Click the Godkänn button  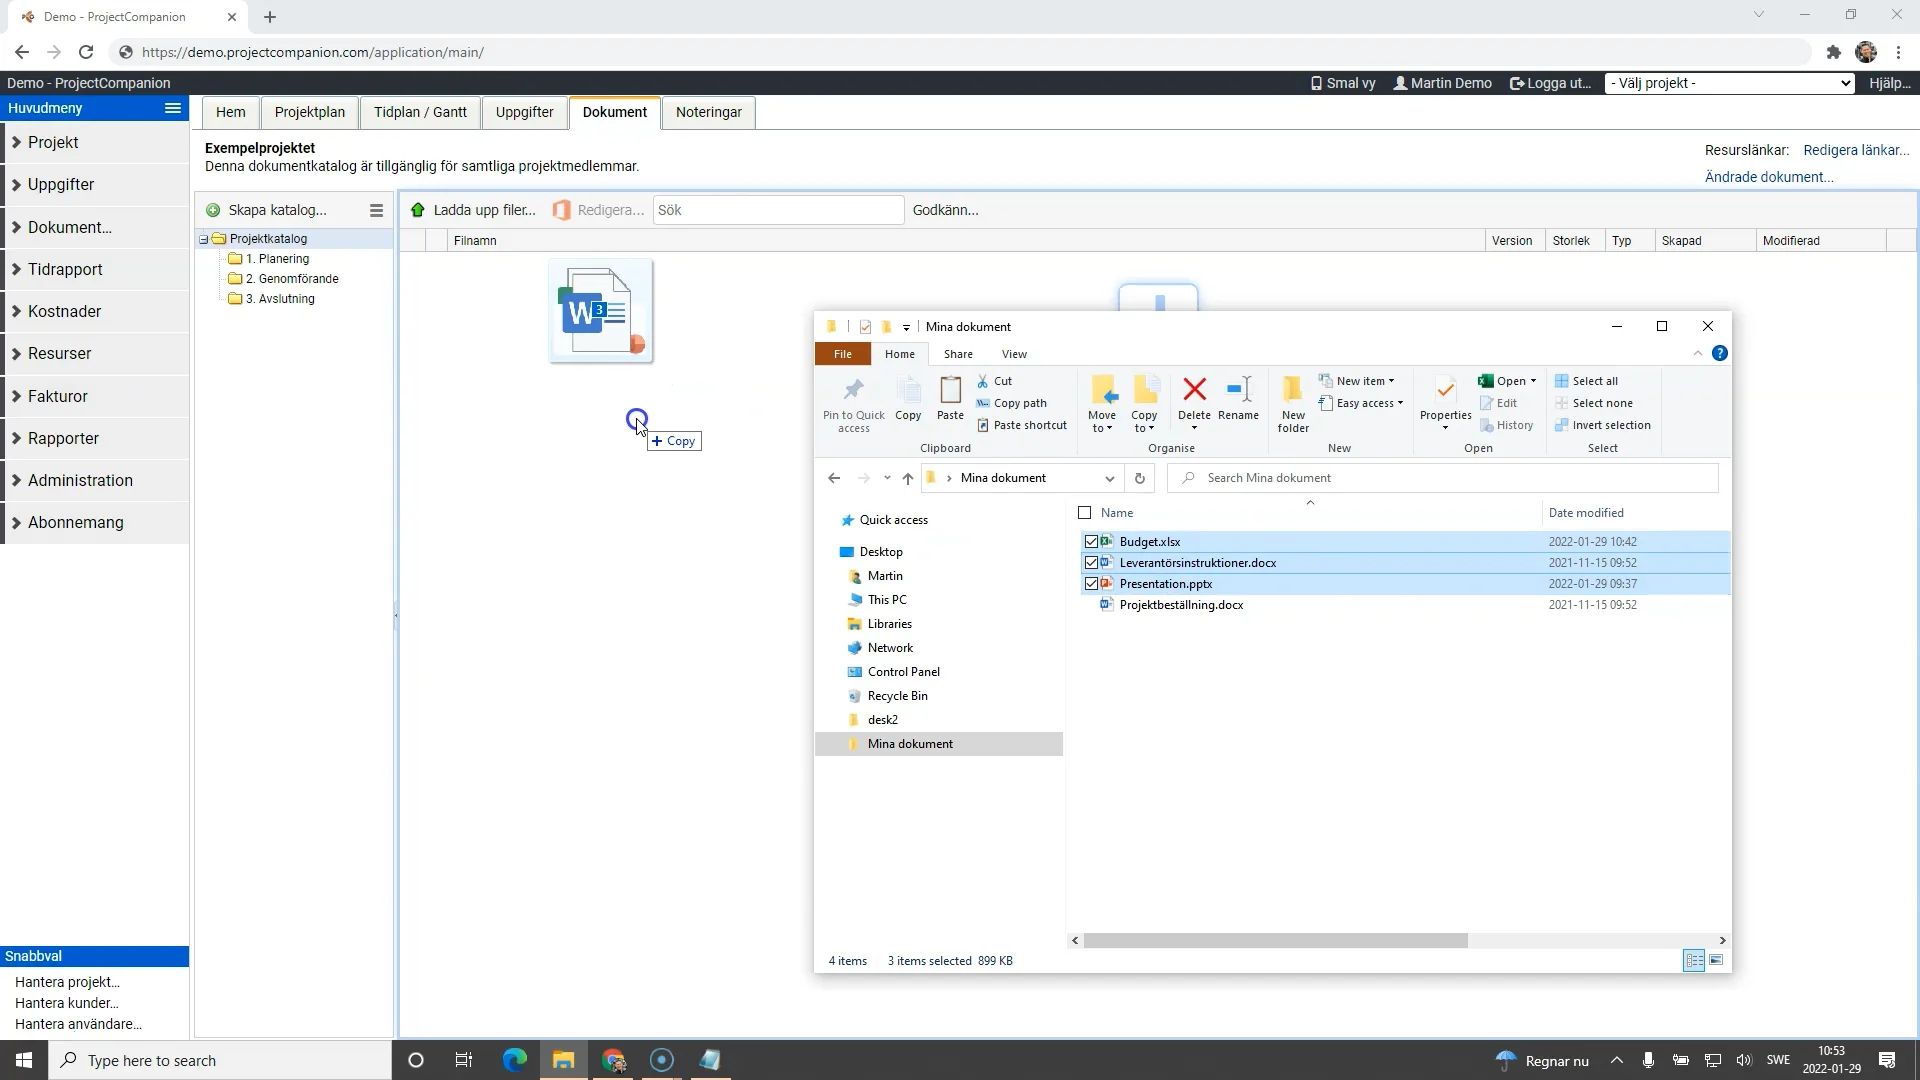(x=945, y=210)
